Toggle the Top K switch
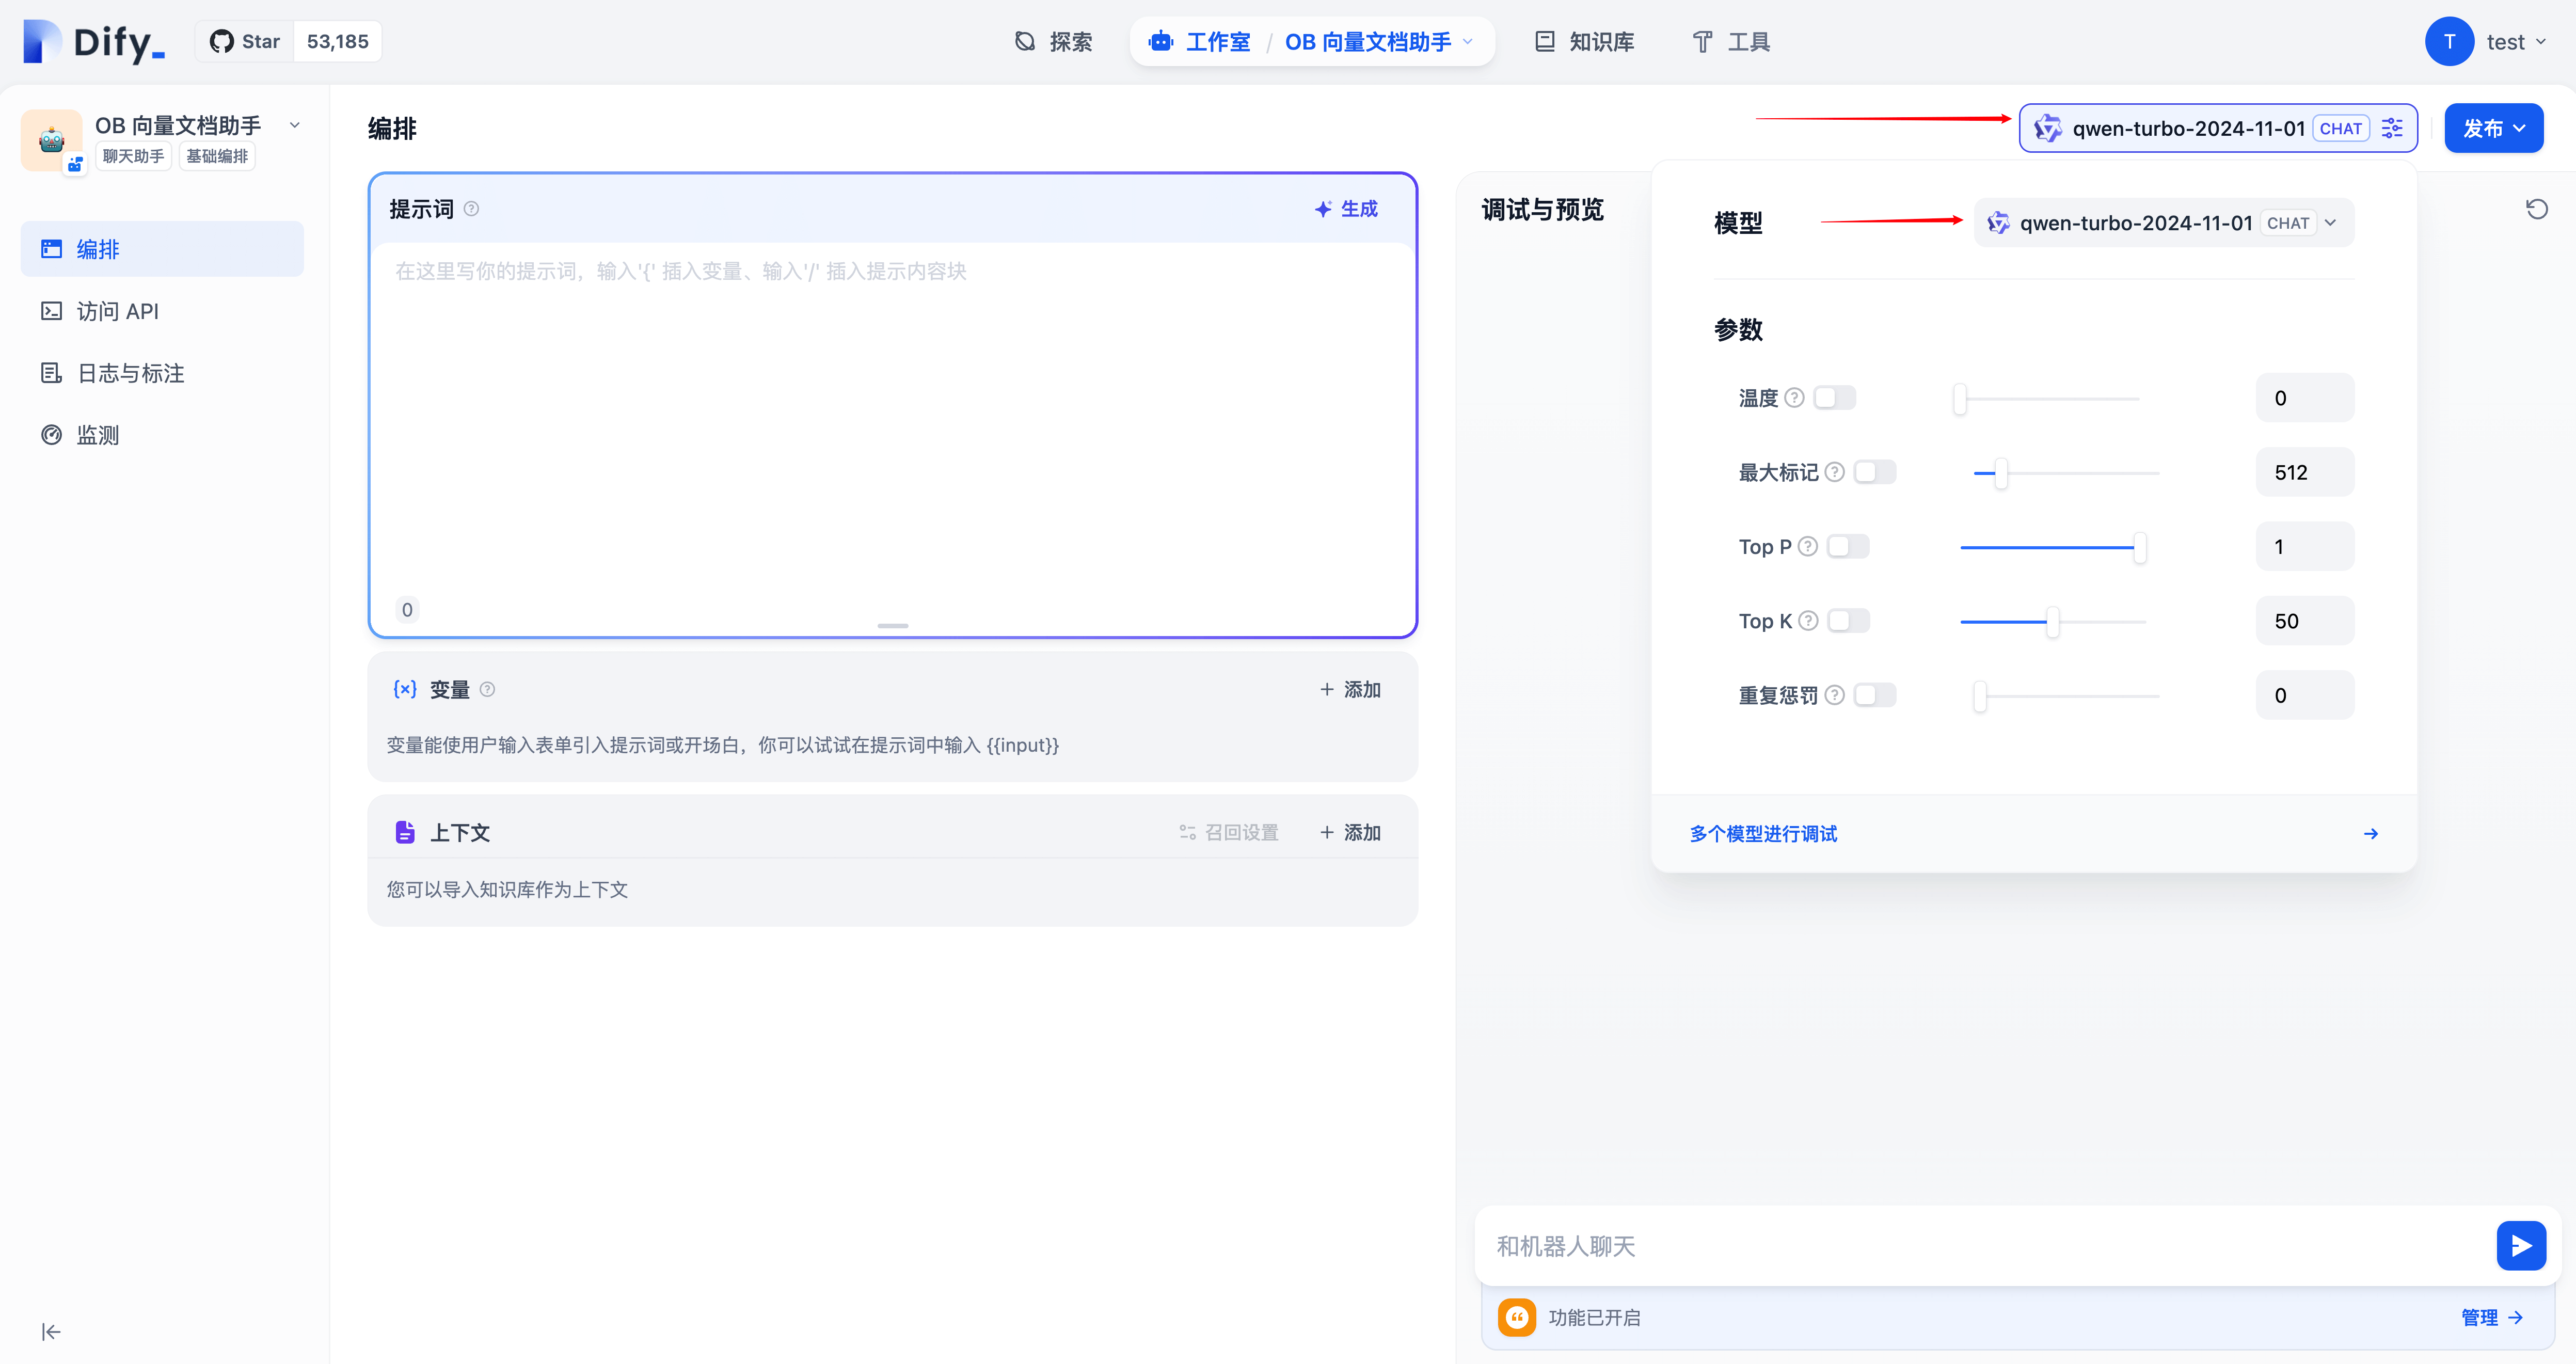This screenshot has width=2576, height=1364. click(1848, 621)
